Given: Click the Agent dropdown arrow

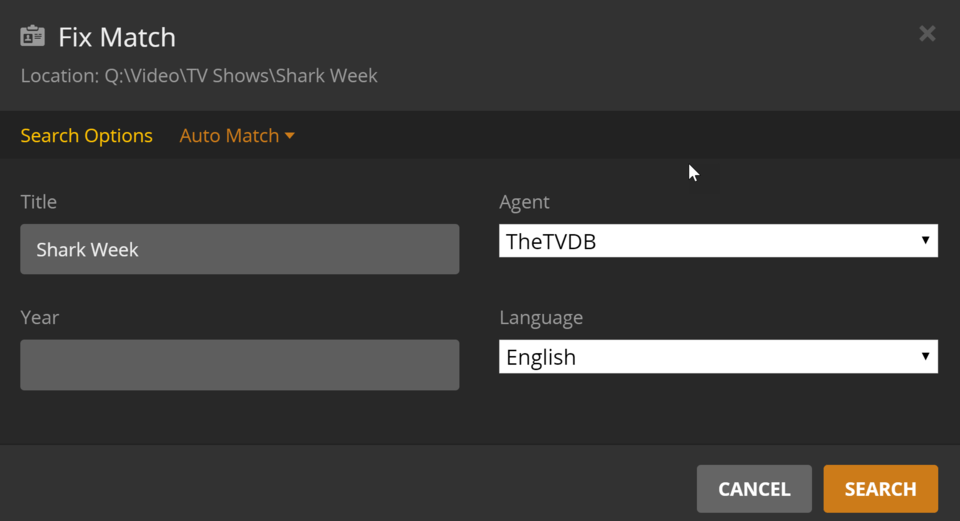Looking at the screenshot, I should 925,240.
